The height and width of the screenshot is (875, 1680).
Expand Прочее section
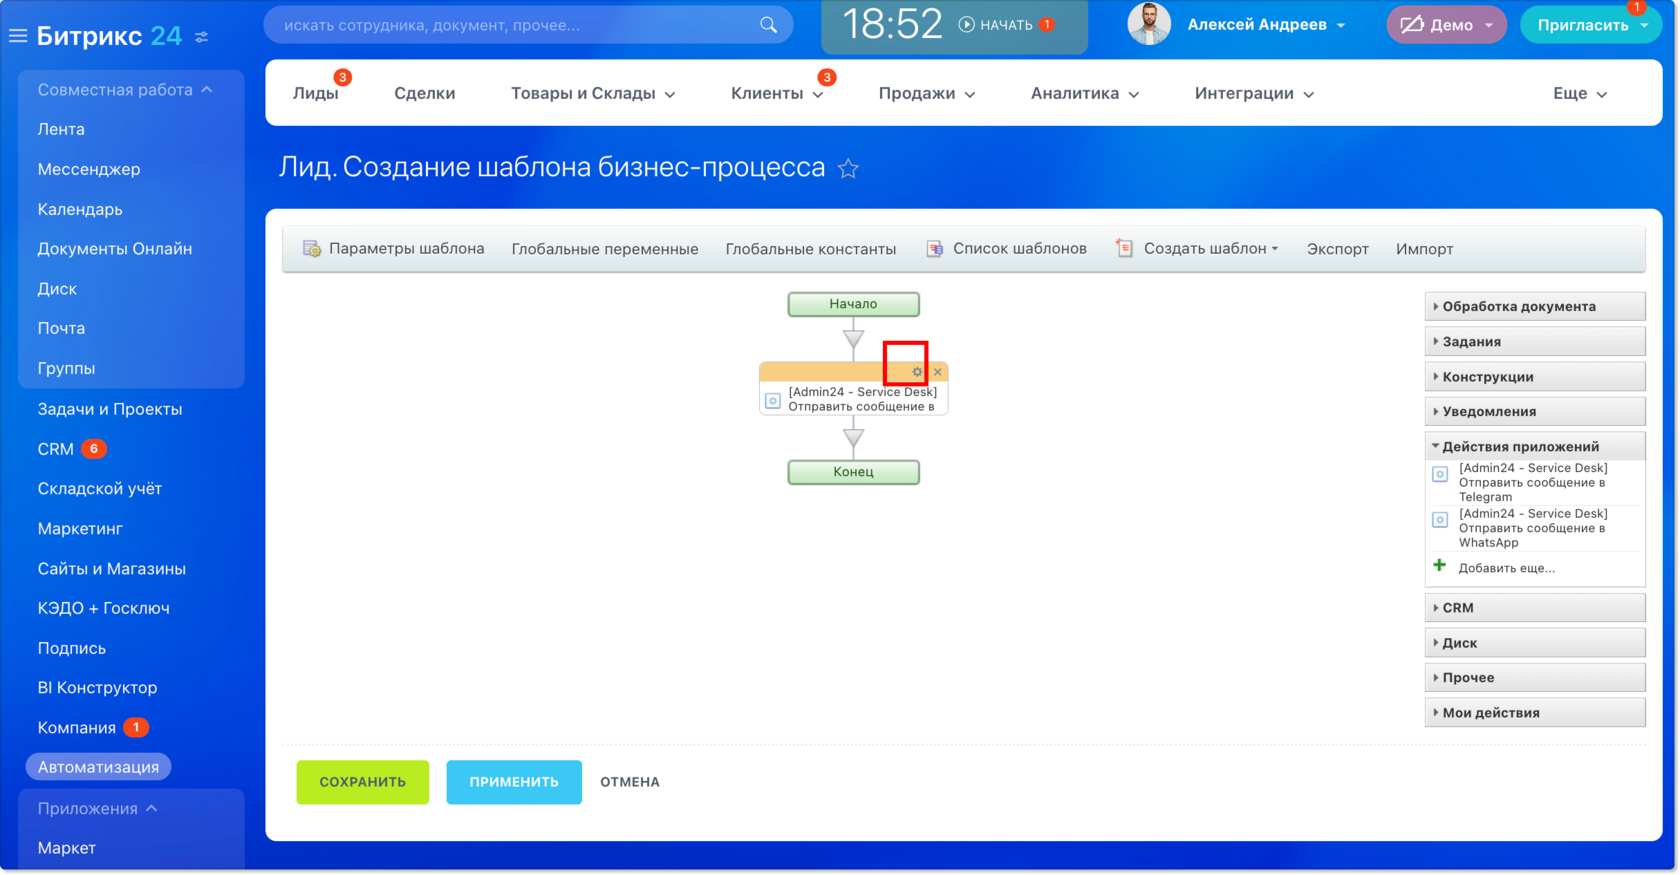click(x=1535, y=678)
